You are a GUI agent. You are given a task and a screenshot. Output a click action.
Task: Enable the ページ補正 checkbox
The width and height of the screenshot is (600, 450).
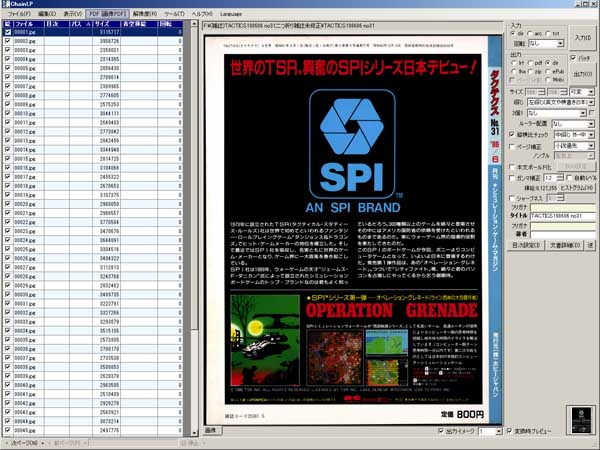(512, 147)
